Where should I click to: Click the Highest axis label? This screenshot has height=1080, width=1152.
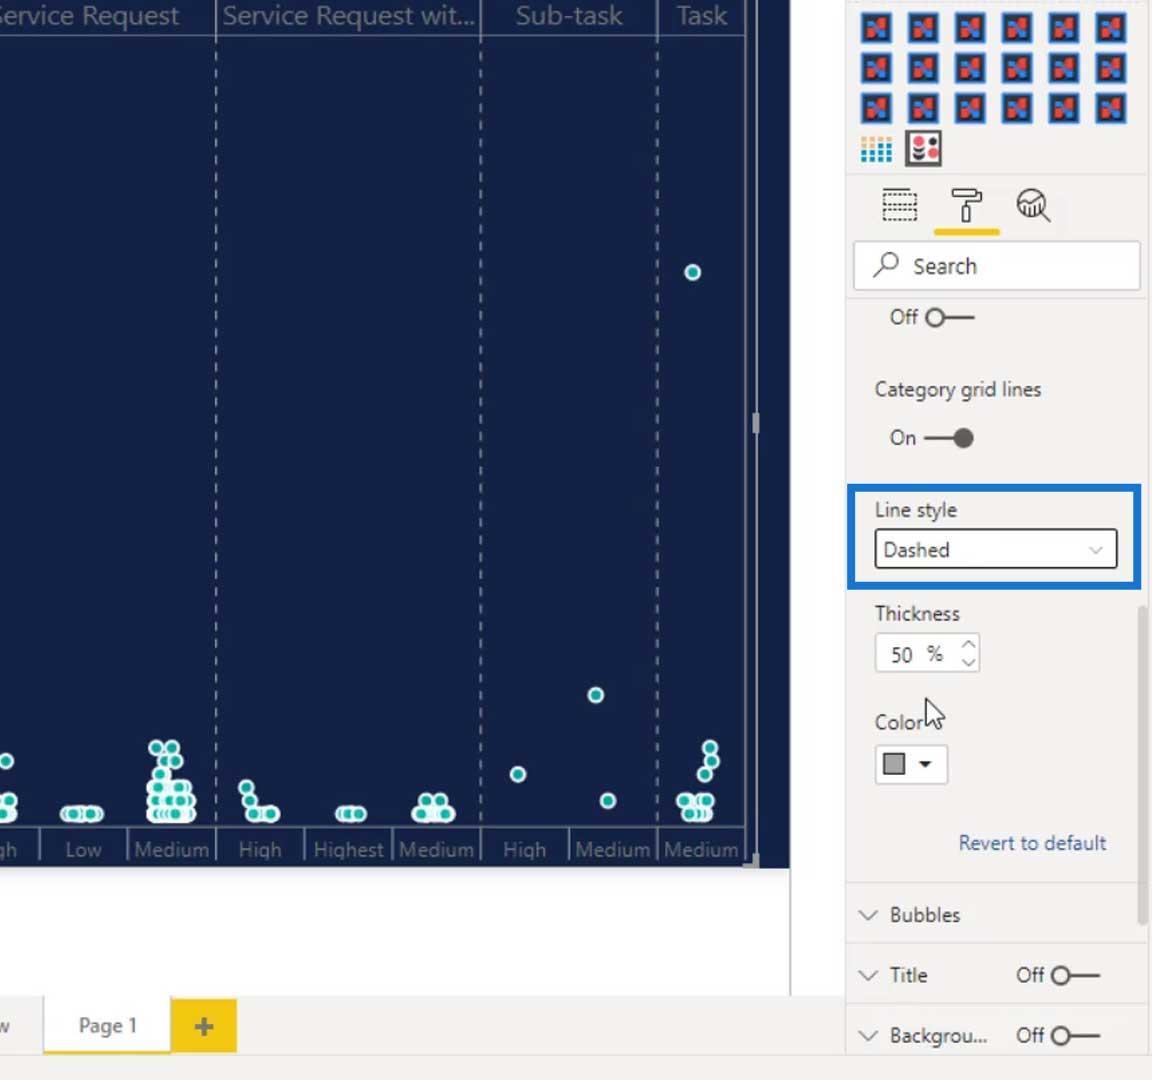(x=348, y=850)
